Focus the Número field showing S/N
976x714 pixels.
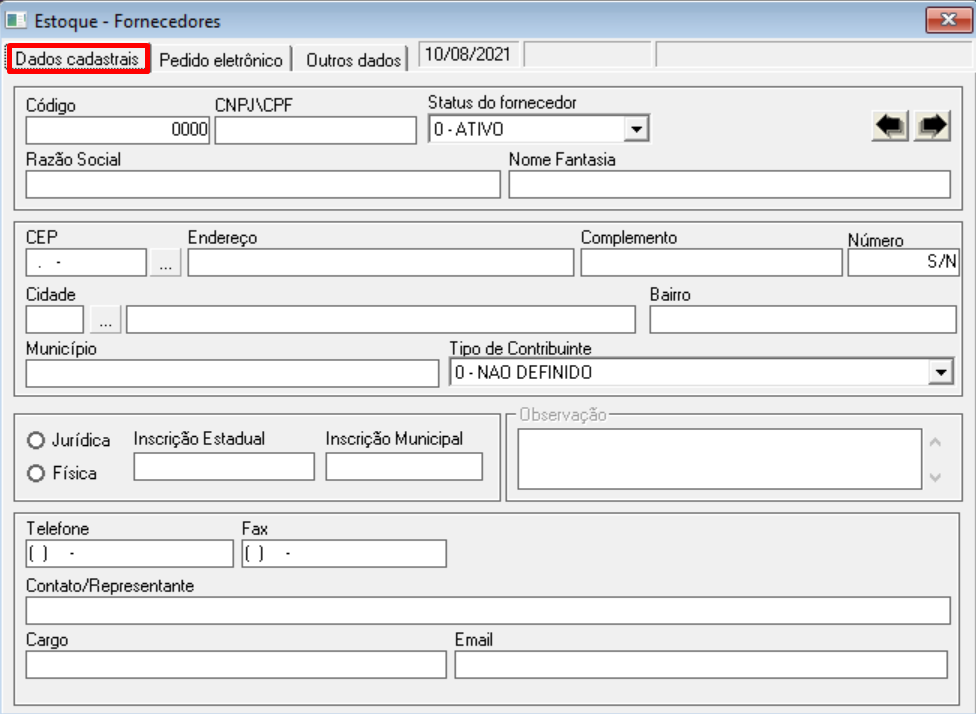pyautogui.click(x=903, y=263)
